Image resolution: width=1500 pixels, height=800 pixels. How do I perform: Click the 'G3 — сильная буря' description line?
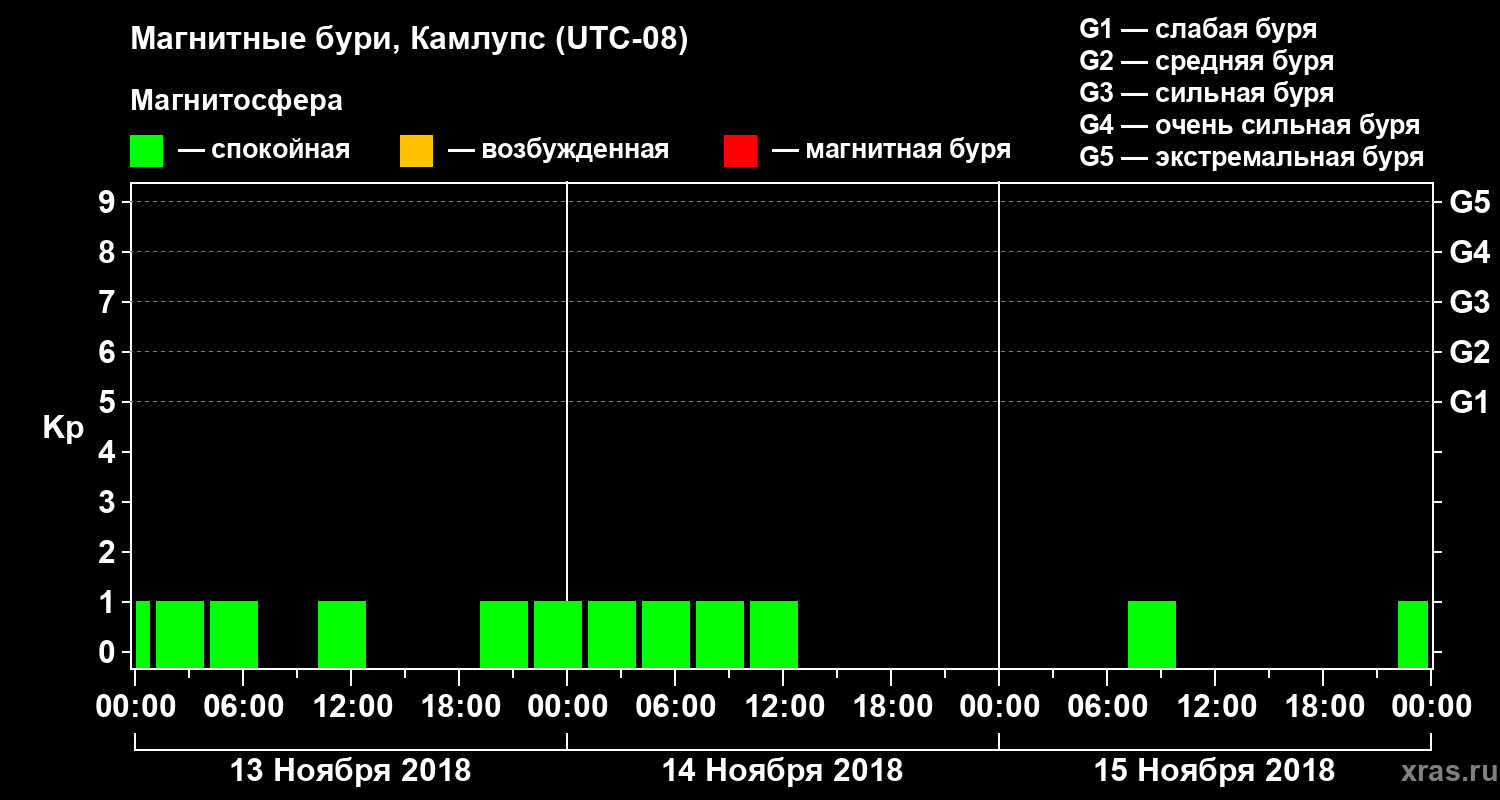coord(1206,93)
